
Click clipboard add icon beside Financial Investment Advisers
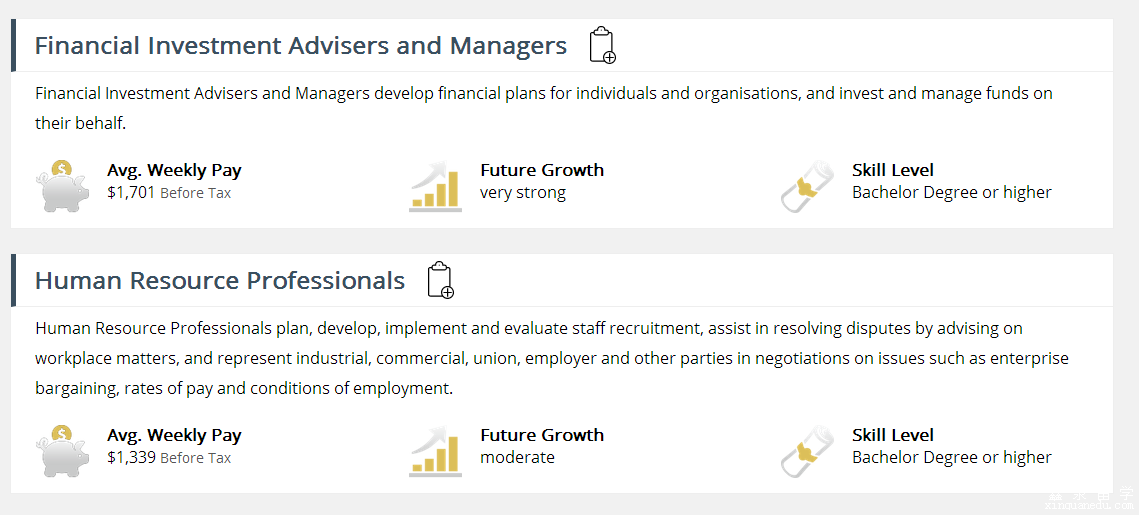(x=602, y=45)
